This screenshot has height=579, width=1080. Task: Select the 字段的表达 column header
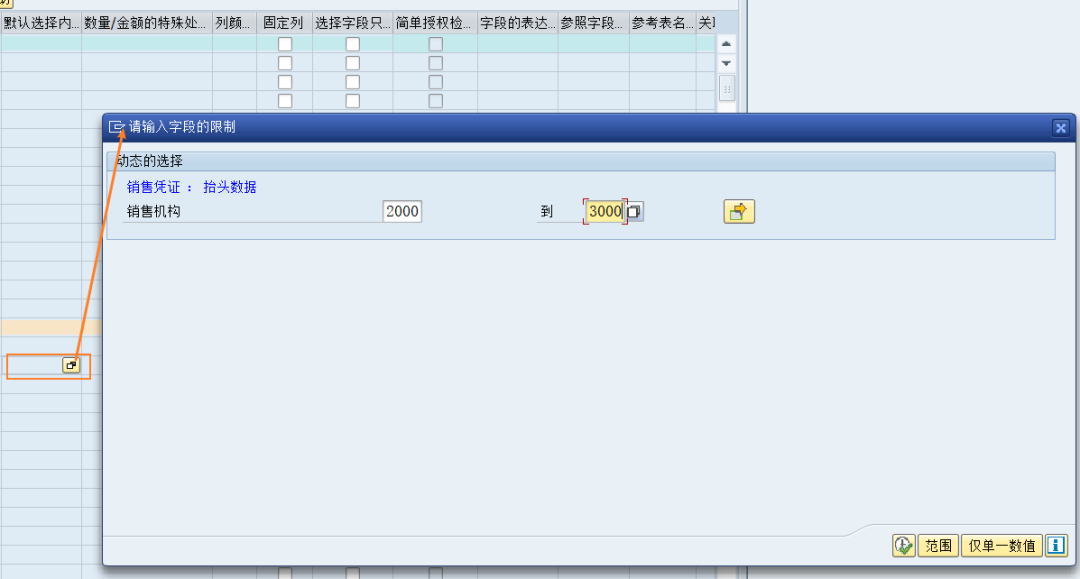[x=518, y=23]
